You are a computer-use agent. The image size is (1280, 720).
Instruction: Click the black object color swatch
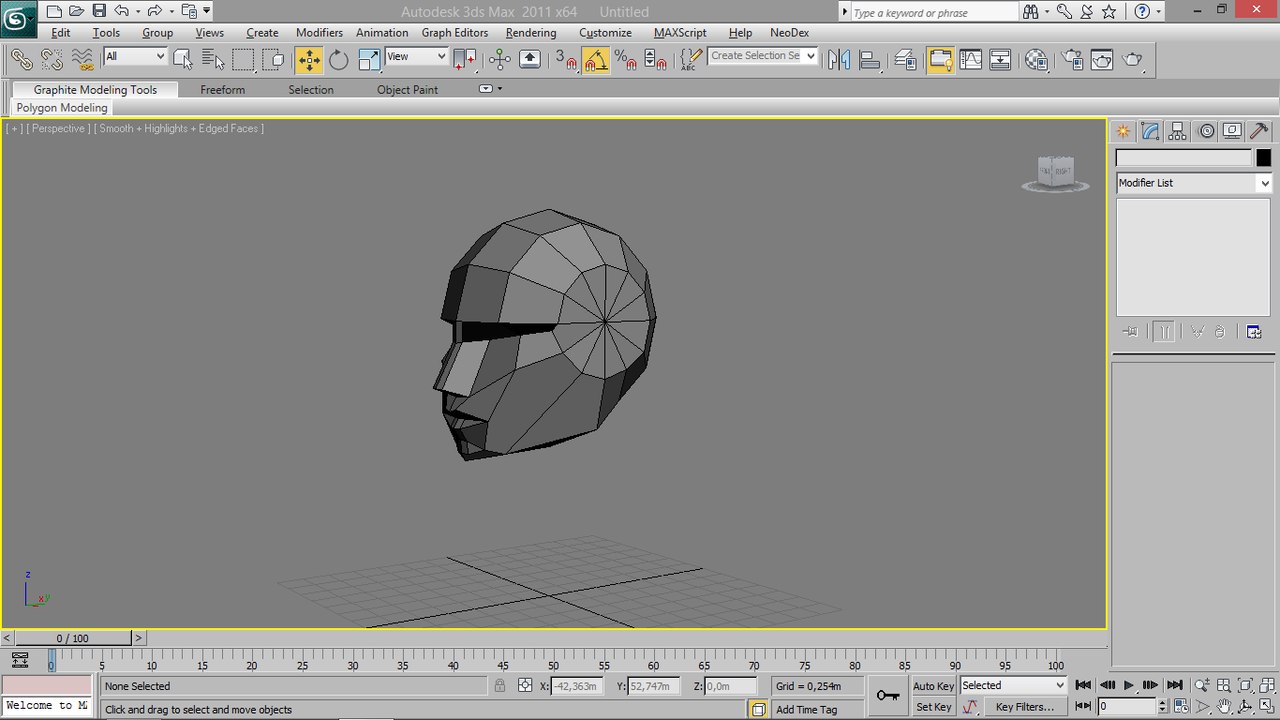pyautogui.click(x=1264, y=158)
